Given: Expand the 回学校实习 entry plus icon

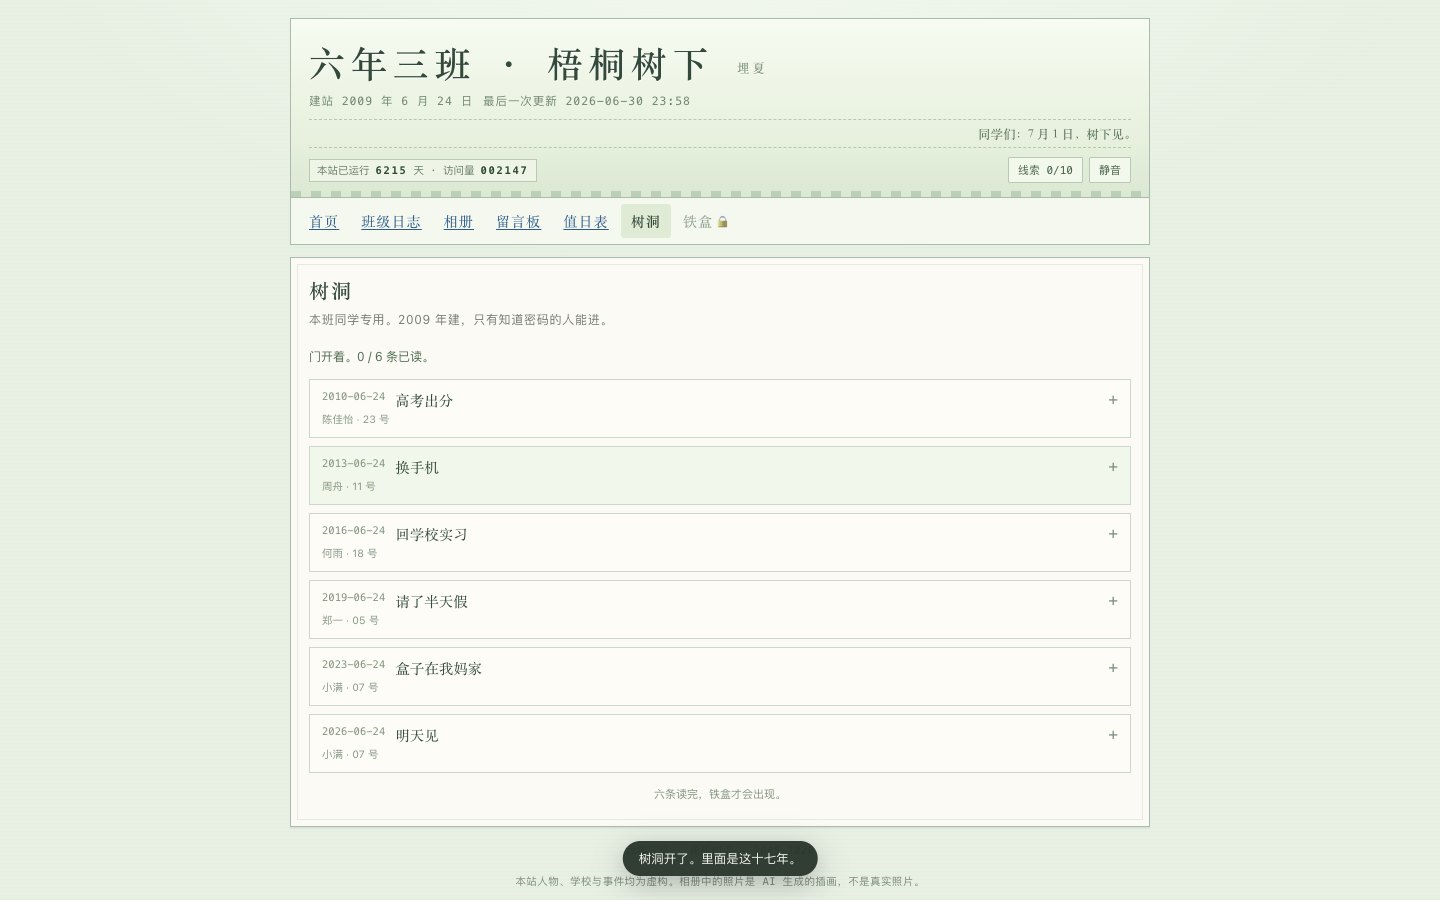Looking at the screenshot, I should click(1113, 534).
